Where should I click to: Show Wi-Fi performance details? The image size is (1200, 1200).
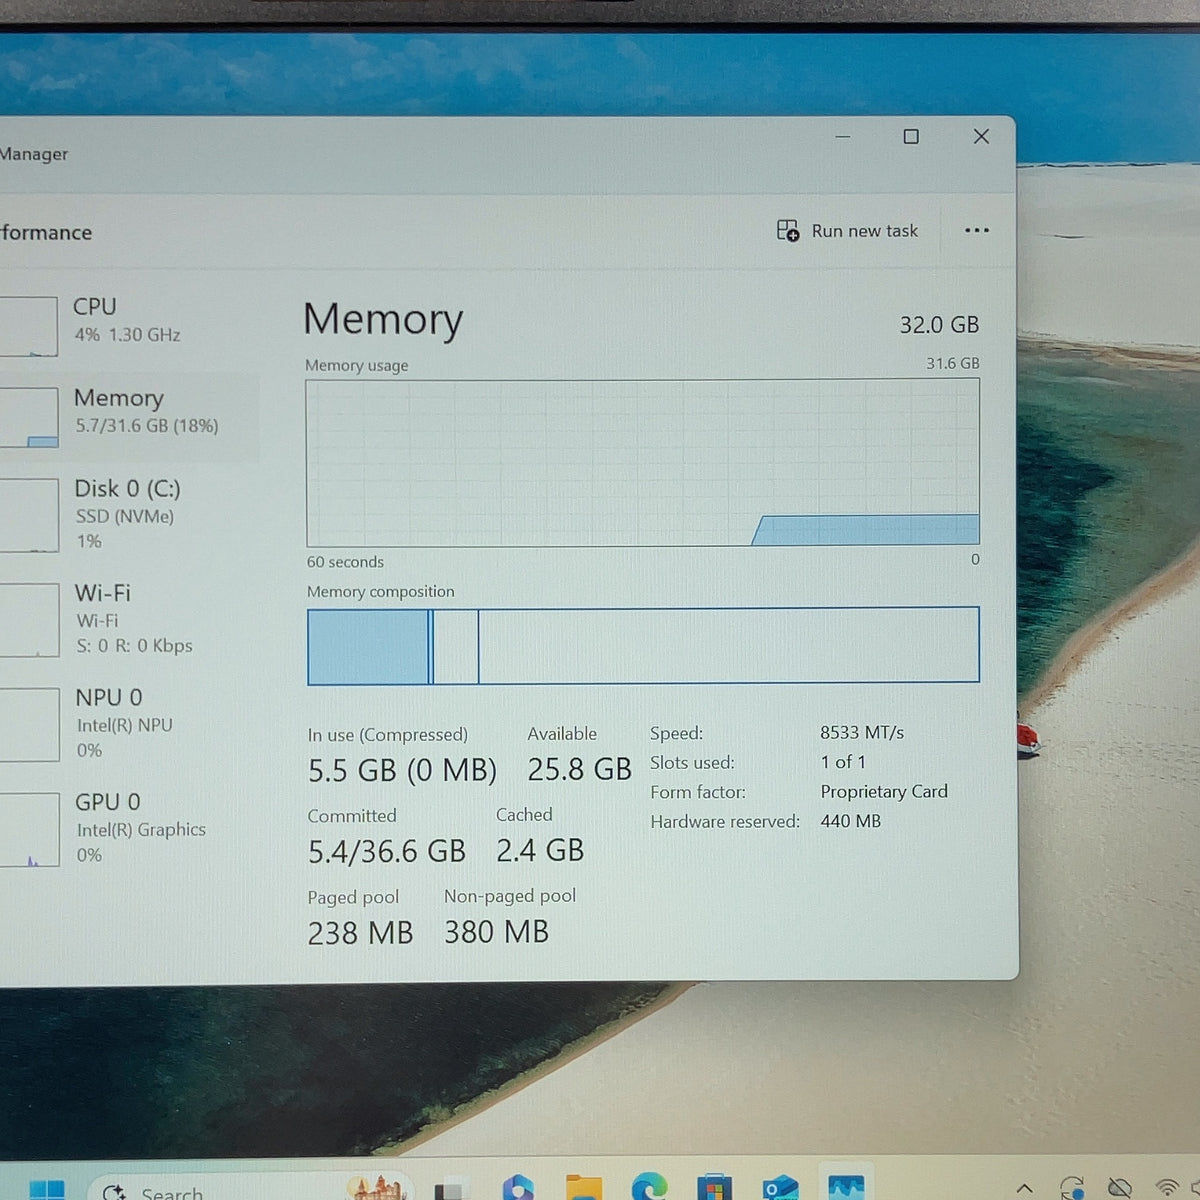[128, 619]
